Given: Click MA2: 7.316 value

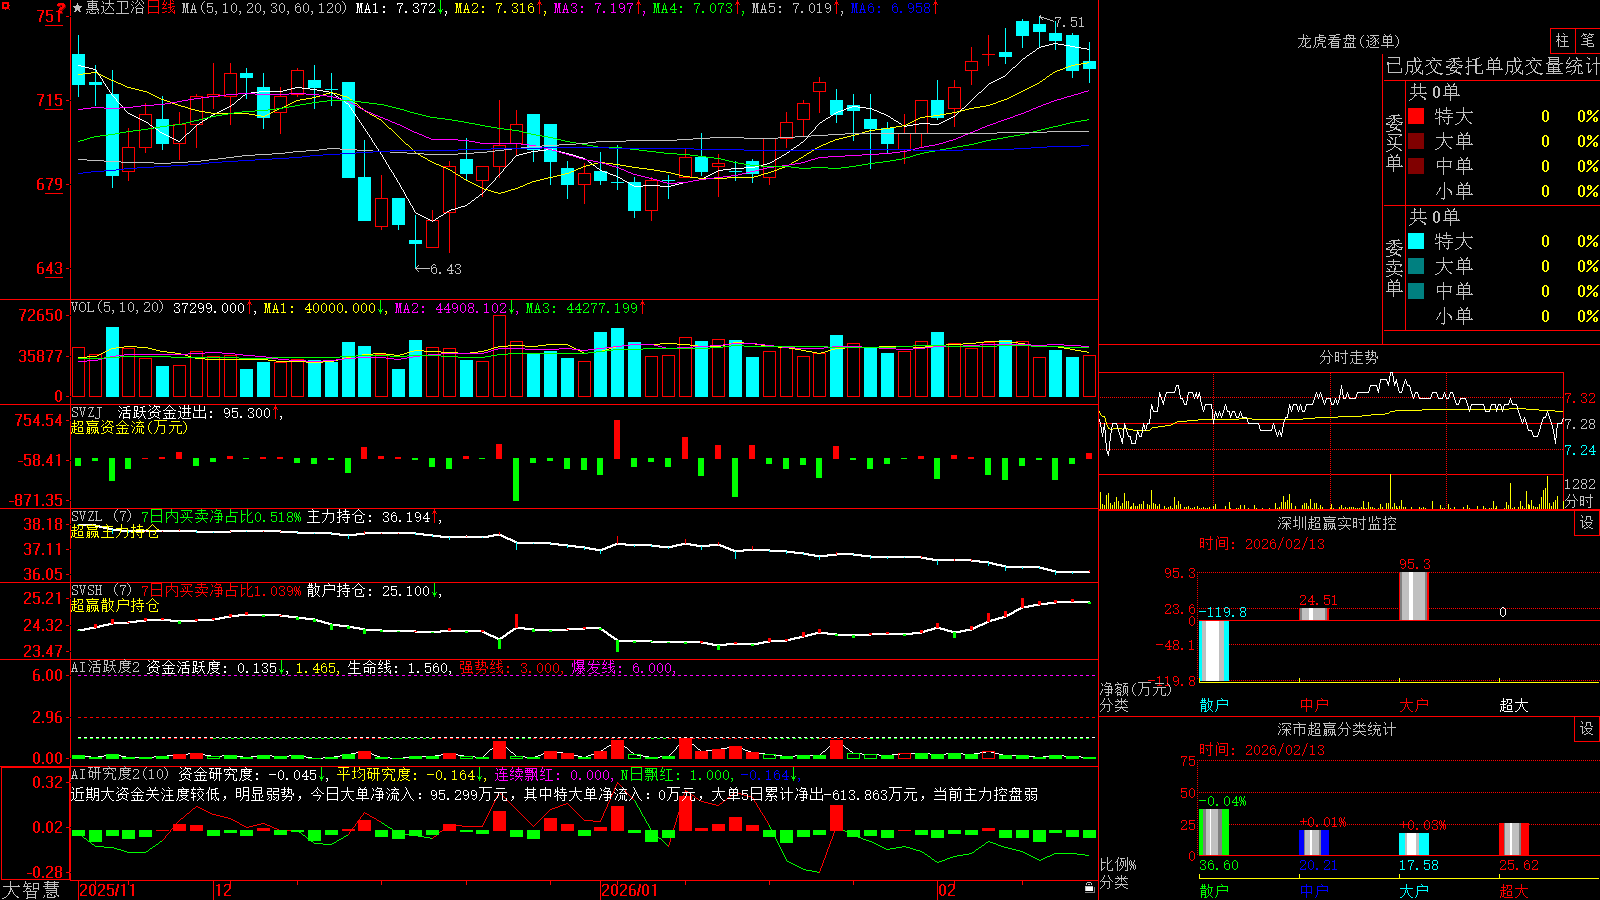Looking at the screenshot, I should point(499,8).
